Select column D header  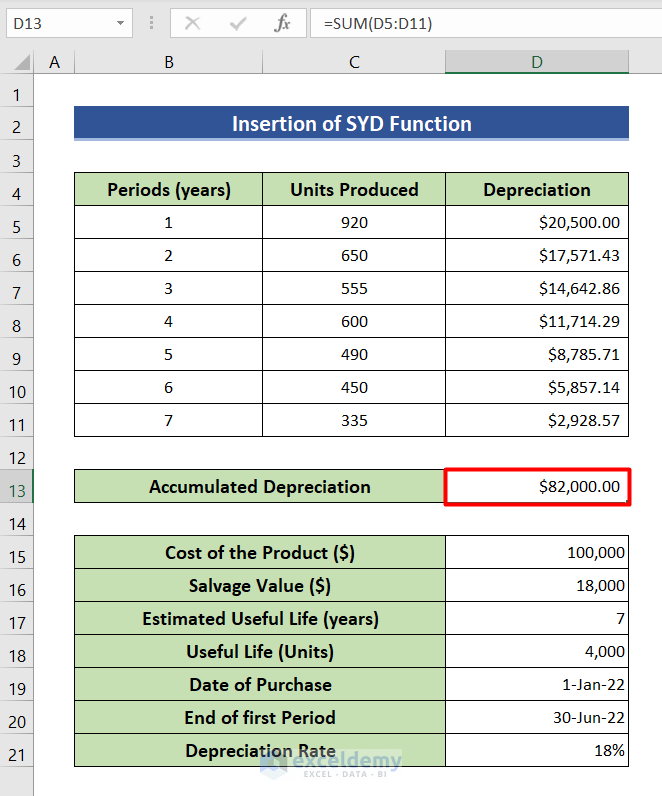pos(537,62)
